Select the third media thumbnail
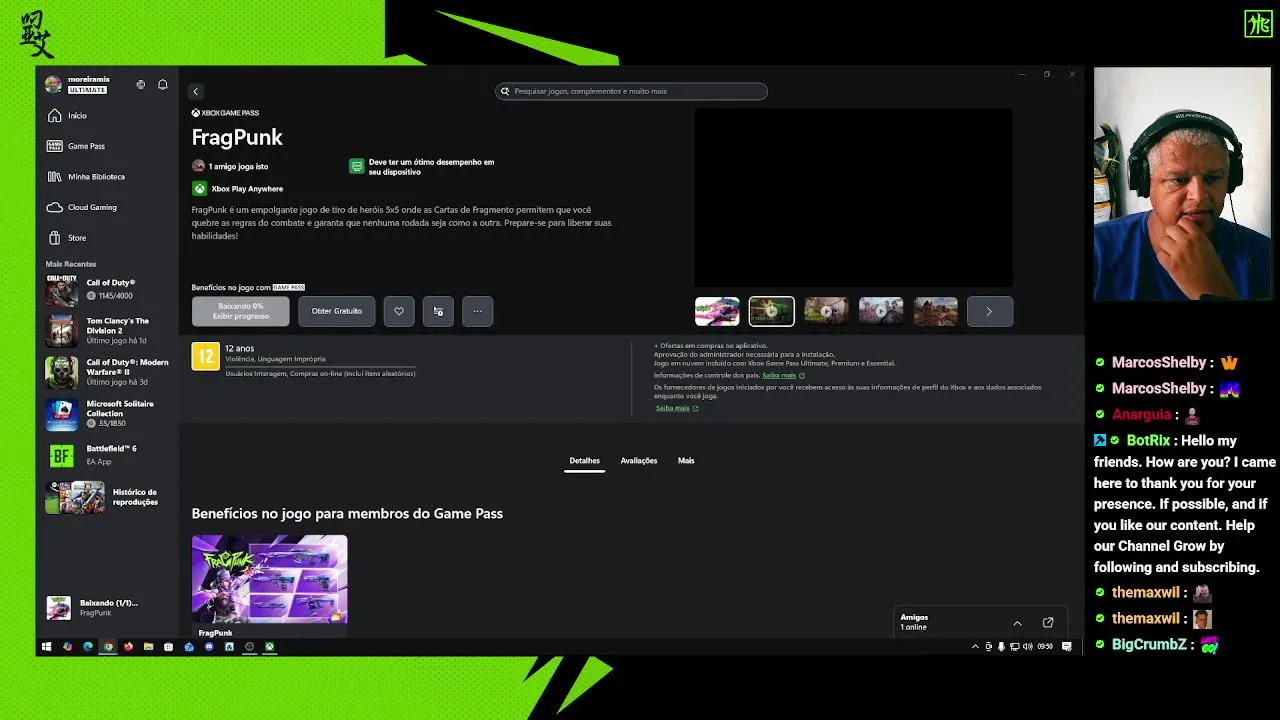Screen dimensions: 1280x720 tap(826, 311)
